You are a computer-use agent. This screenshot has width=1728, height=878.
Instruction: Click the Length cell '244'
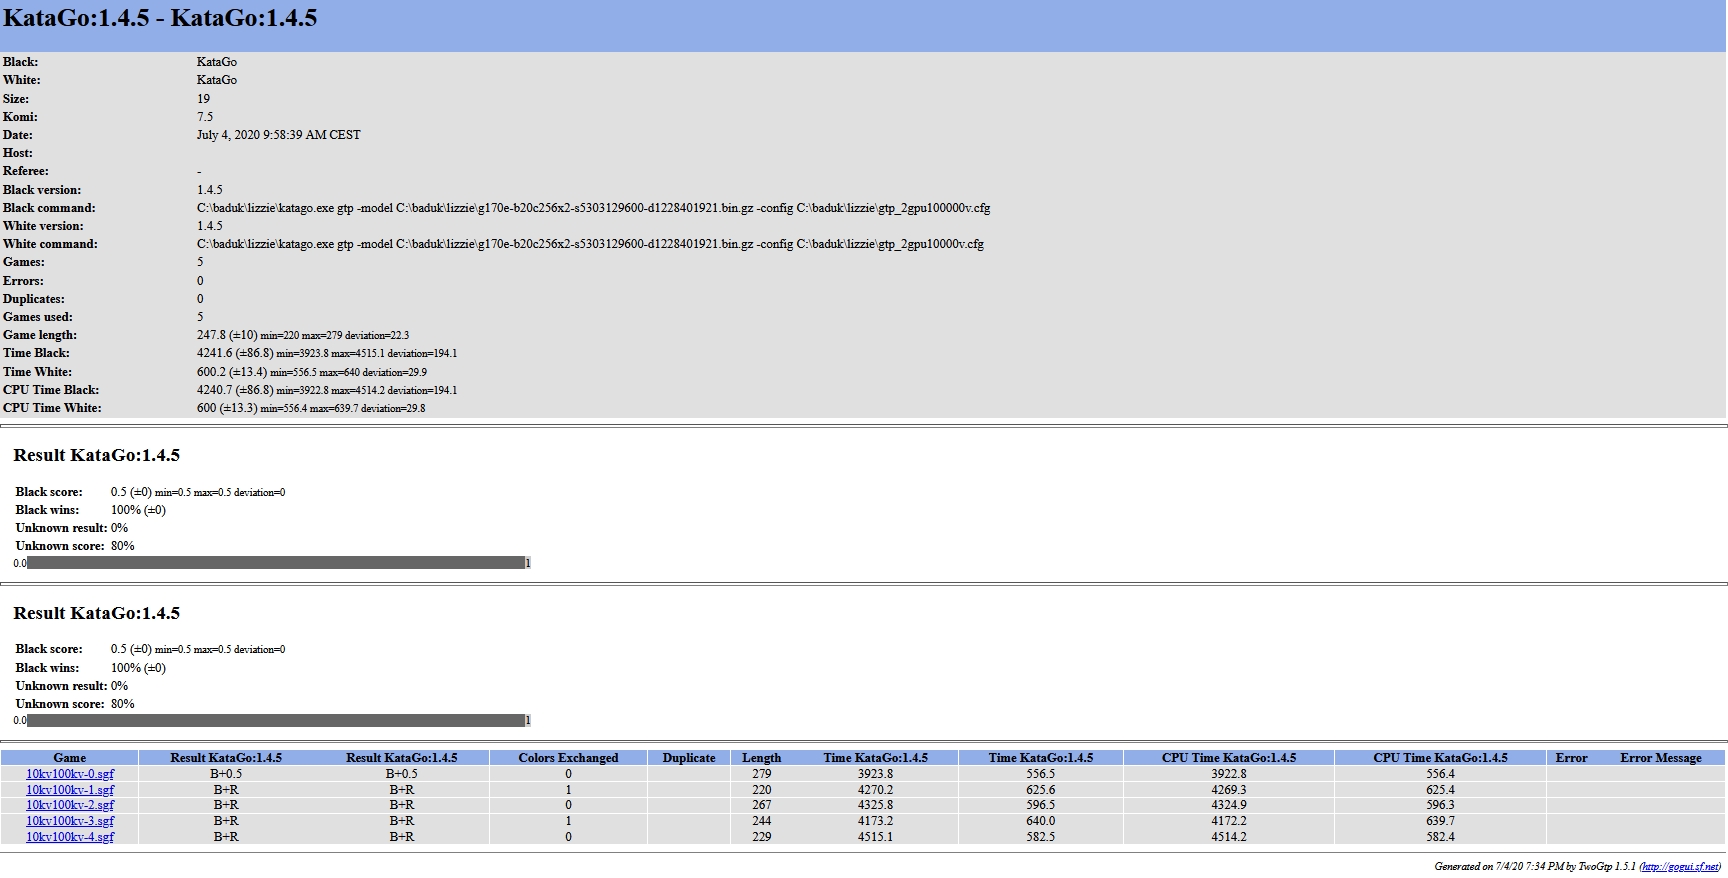762,821
